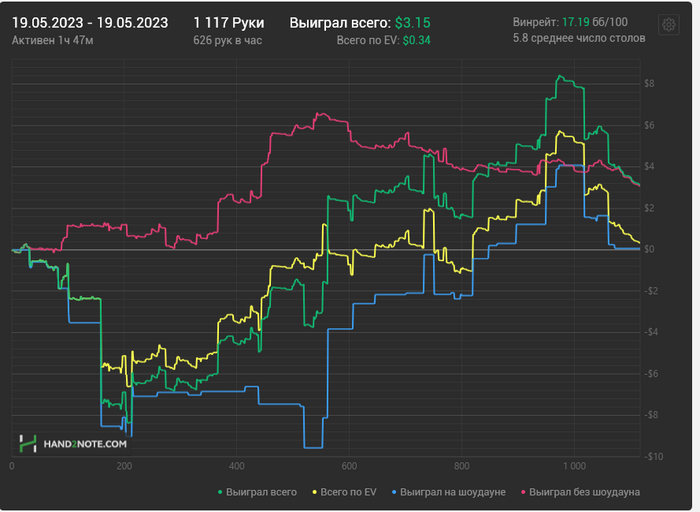Click the '1 000' x-axis label
Screen dimensions: 700x512
tap(574, 466)
